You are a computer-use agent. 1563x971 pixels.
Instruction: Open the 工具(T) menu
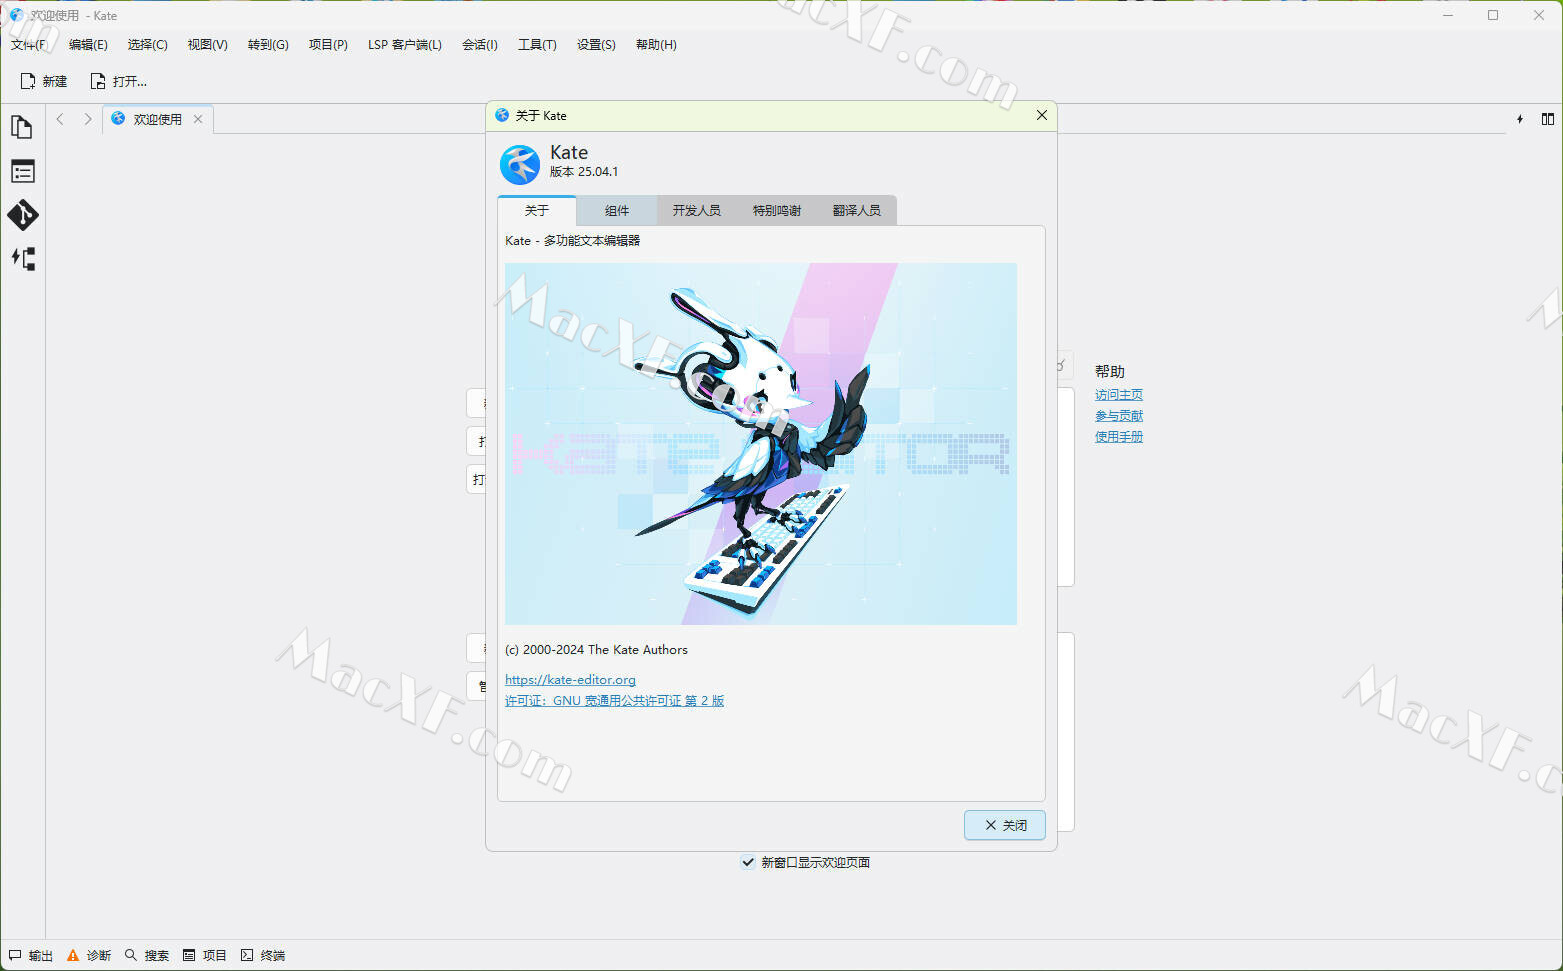click(537, 45)
